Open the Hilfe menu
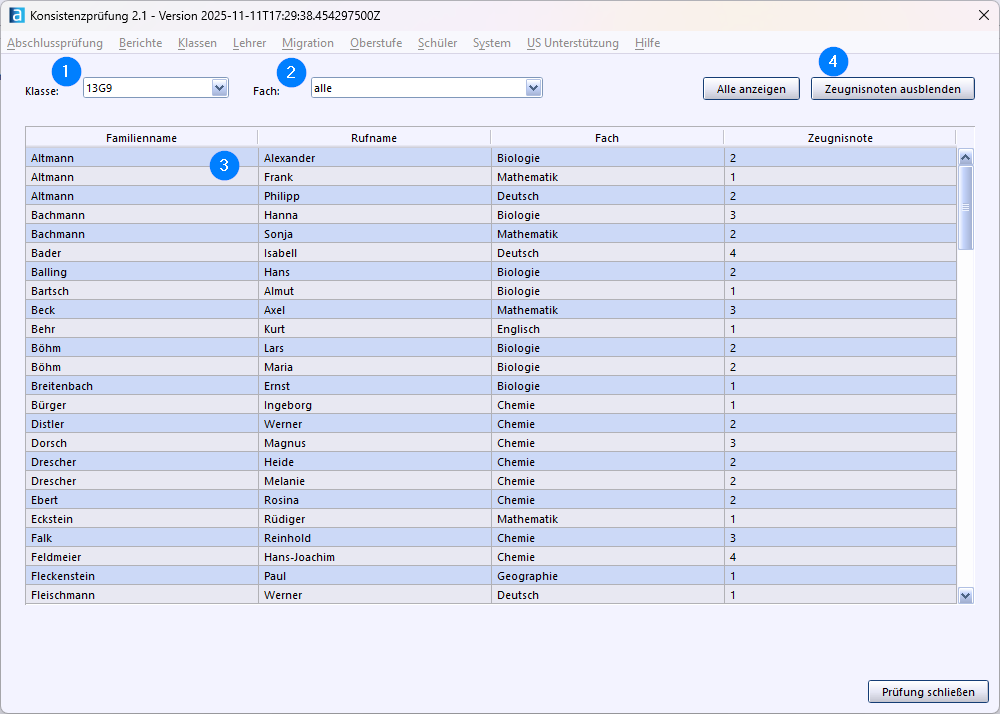This screenshot has width=1000, height=714. click(647, 43)
